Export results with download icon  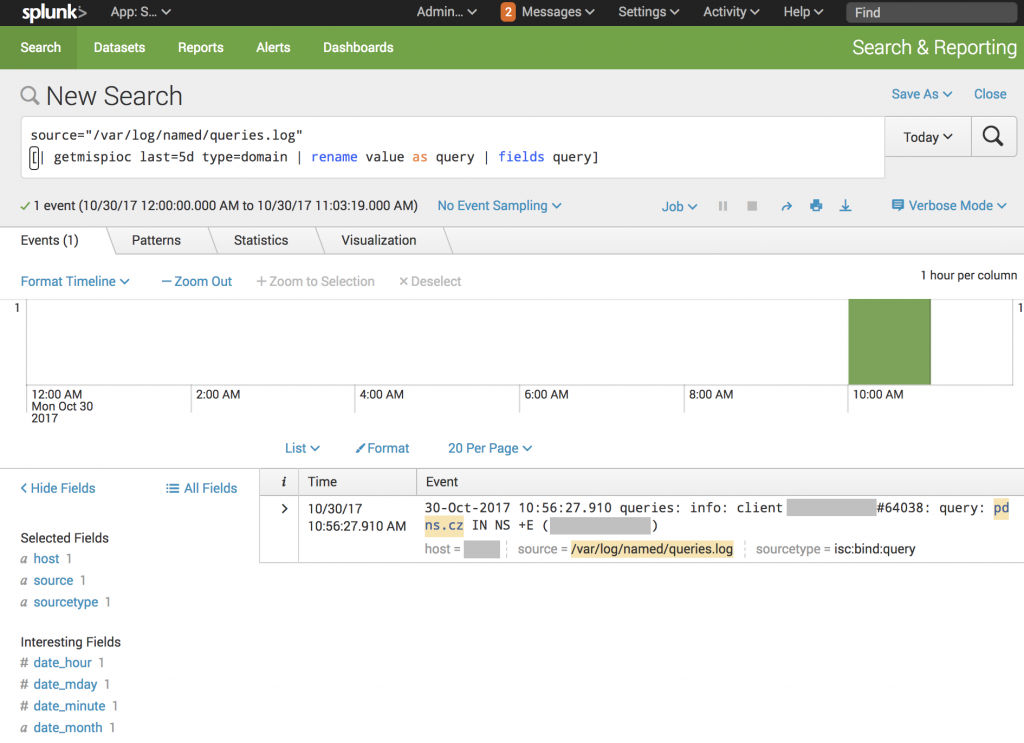coord(845,206)
